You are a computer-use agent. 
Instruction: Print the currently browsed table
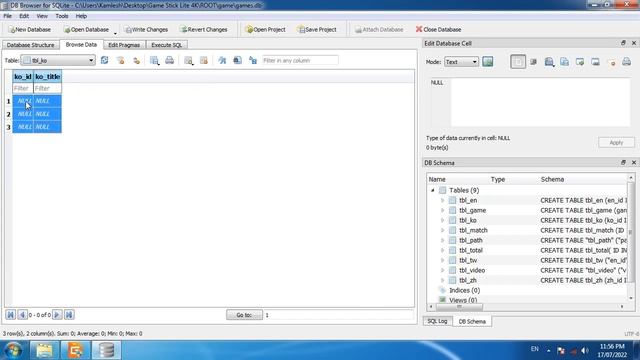point(169,60)
